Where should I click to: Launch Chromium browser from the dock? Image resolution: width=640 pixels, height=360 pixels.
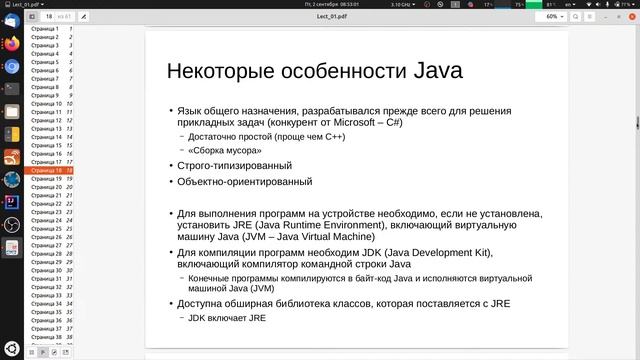tap(12, 67)
